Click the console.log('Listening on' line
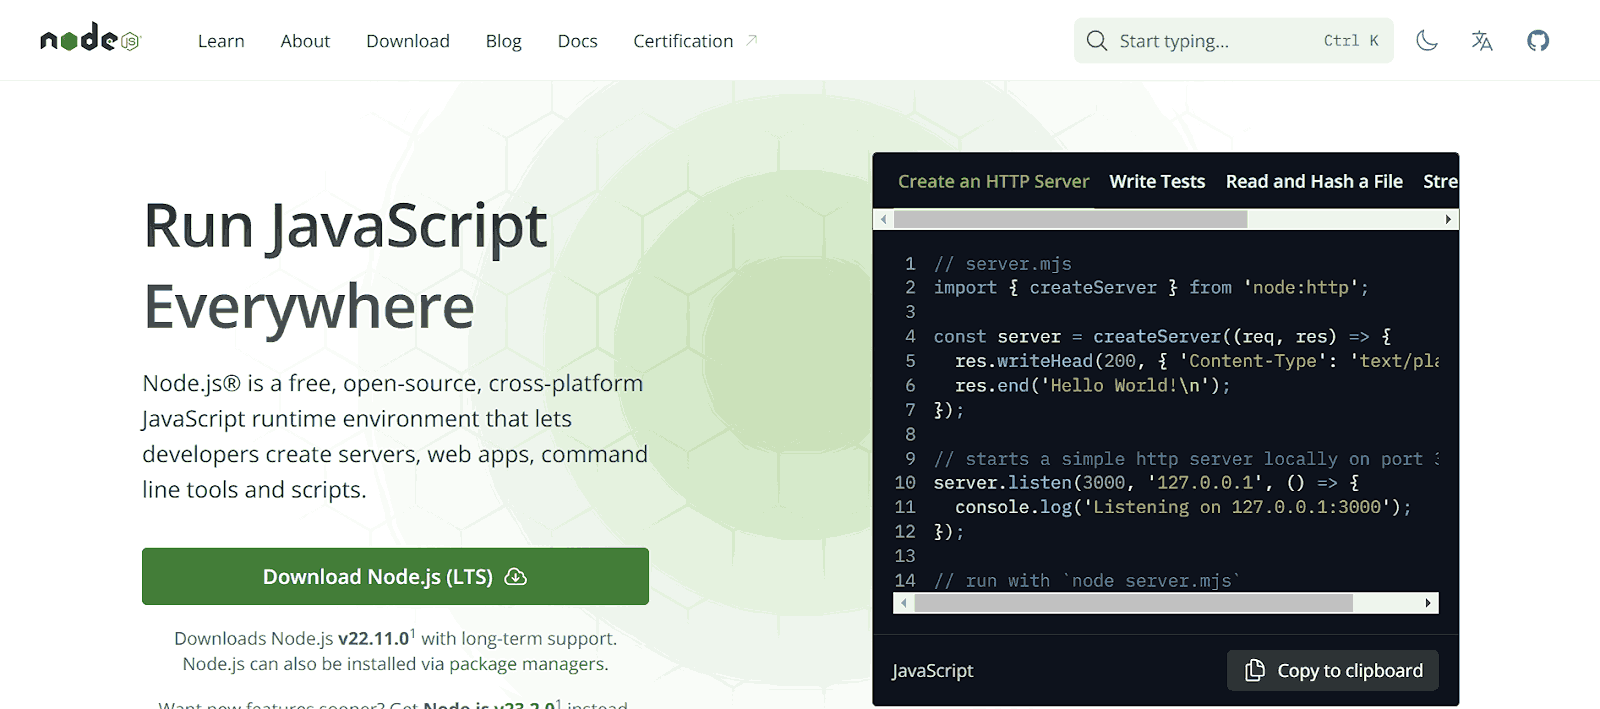Image resolution: width=1600 pixels, height=709 pixels. pos(1183,507)
